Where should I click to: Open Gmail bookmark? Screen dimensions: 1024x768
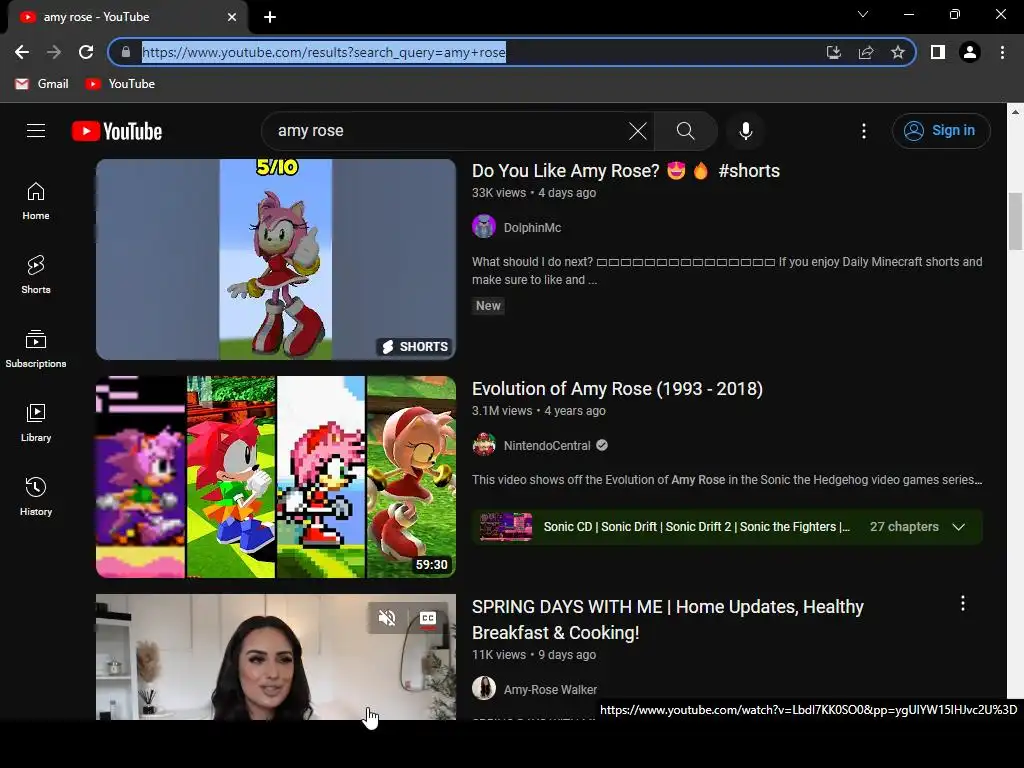click(41, 84)
